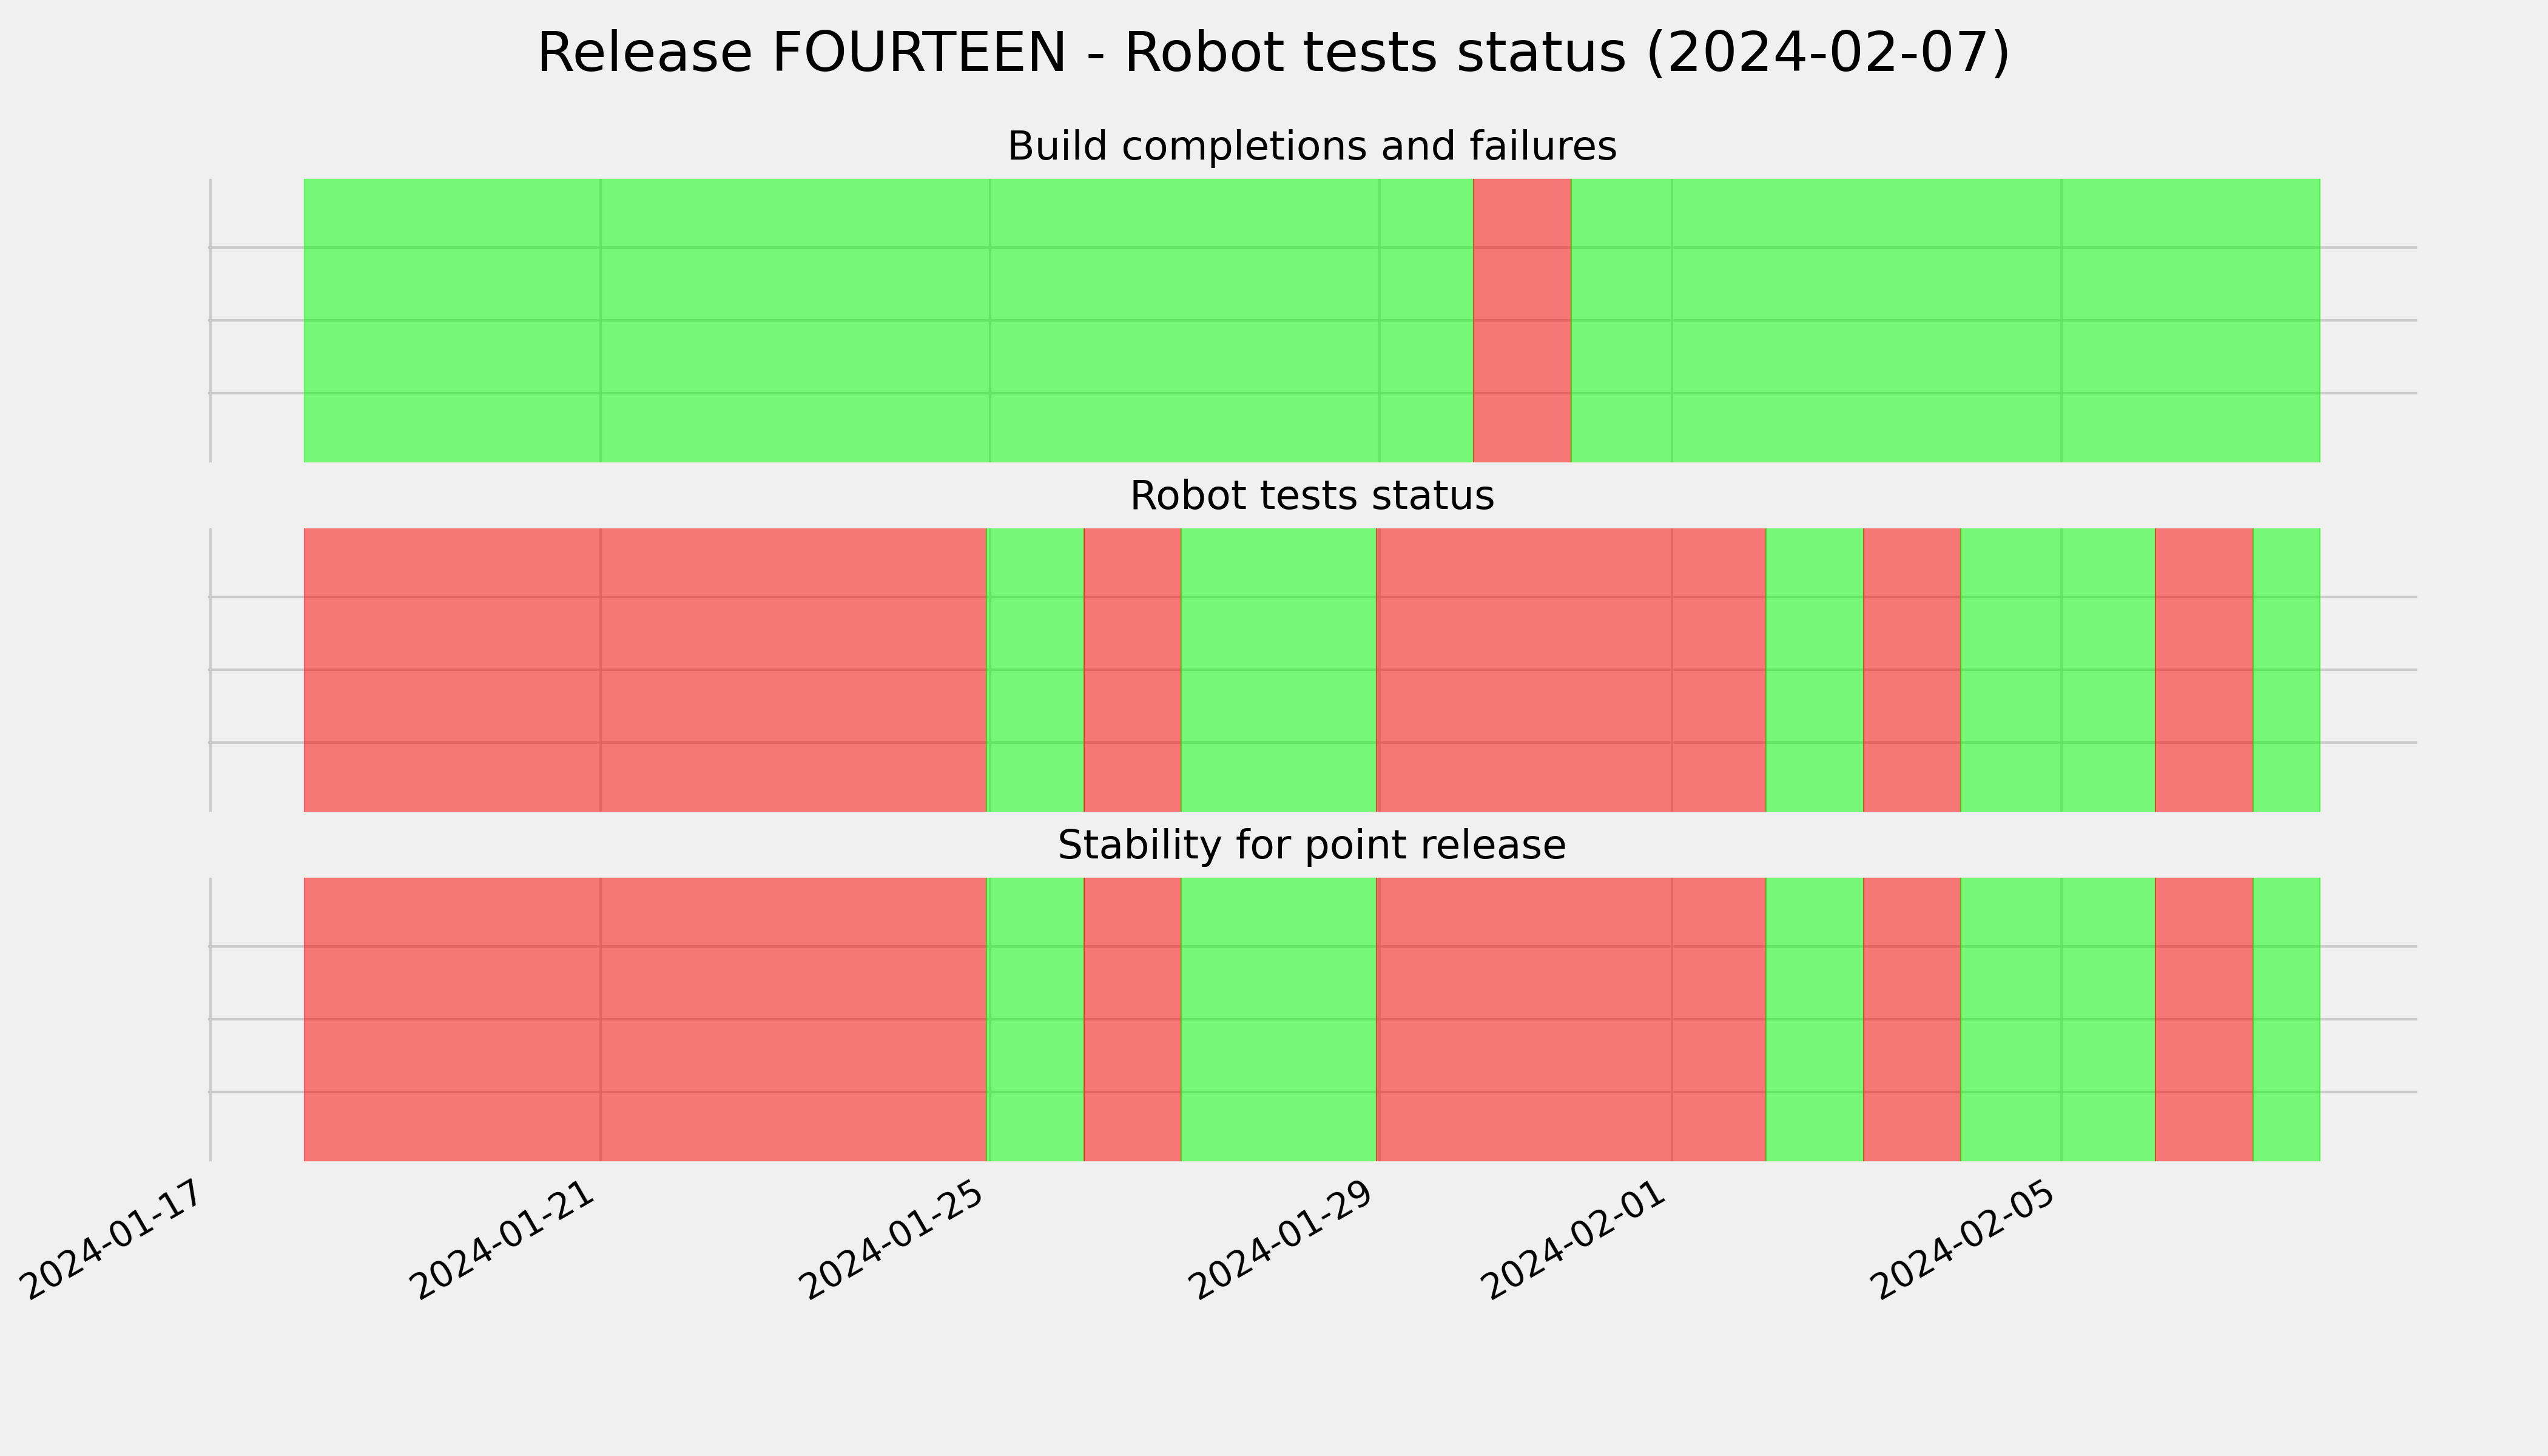Select the 2024-01-25 date tick label
The image size is (2548, 1456).
pyautogui.click(x=898, y=1238)
